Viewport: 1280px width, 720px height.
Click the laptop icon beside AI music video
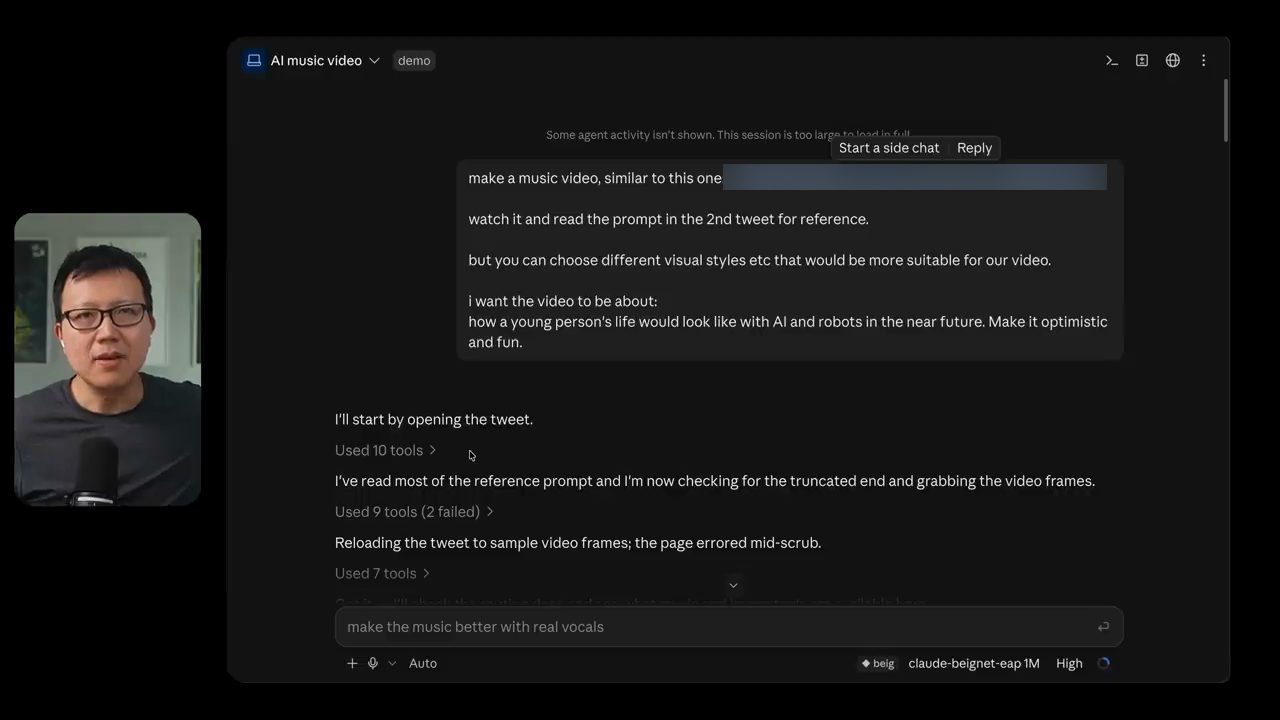point(254,61)
